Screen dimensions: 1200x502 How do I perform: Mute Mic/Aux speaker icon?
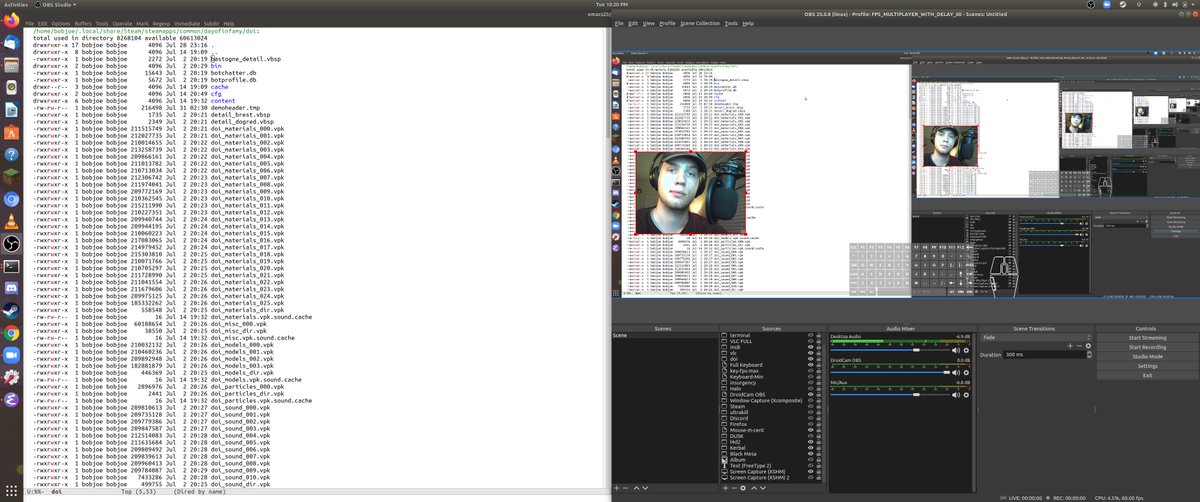(x=956, y=395)
